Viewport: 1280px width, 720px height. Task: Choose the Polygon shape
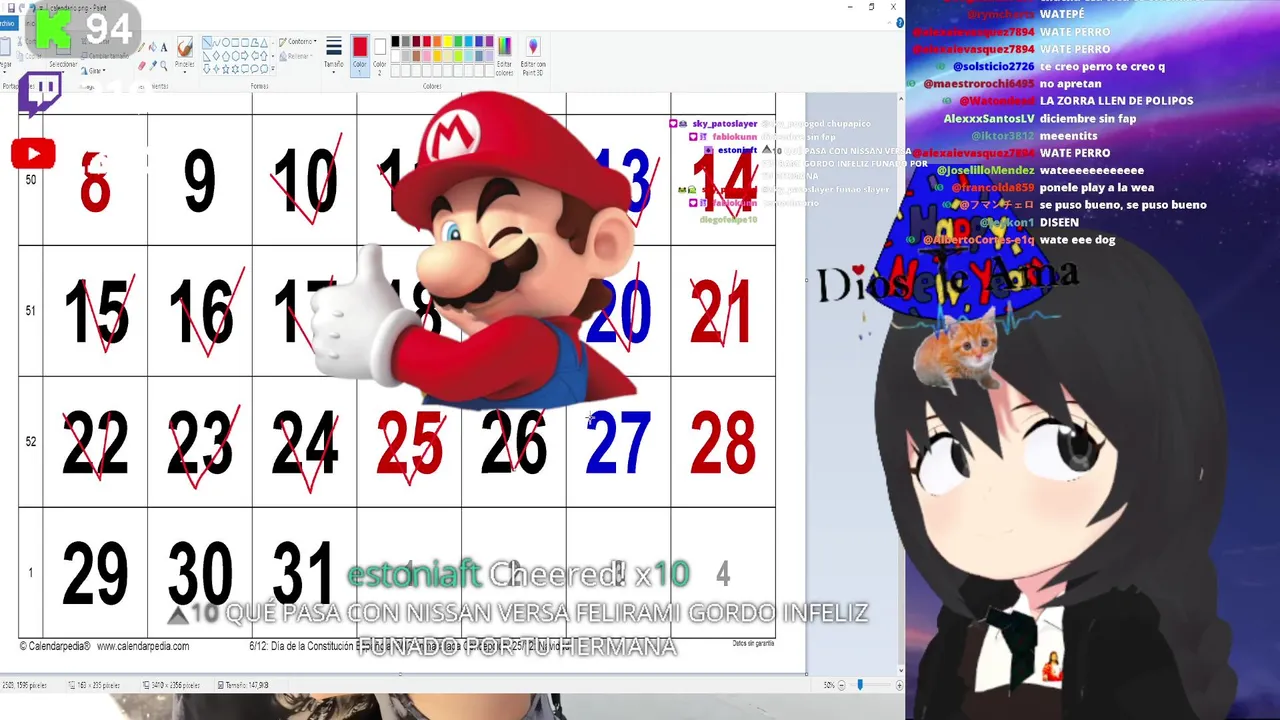pos(254,42)
